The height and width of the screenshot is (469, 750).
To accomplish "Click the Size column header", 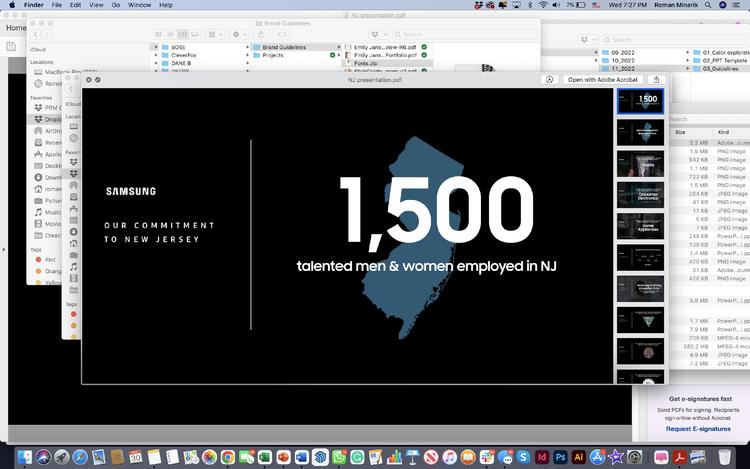I will coord(680,132).
